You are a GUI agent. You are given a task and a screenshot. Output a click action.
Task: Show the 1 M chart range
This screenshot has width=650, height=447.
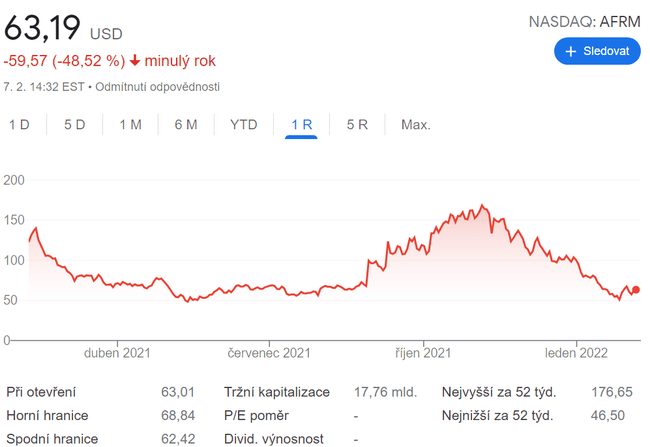130,125
